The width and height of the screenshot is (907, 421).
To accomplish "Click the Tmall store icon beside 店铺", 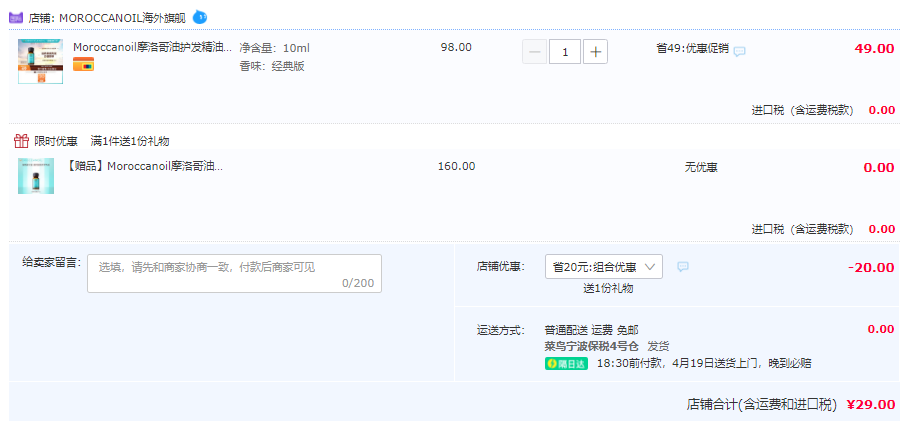I will tap(16, 17).
